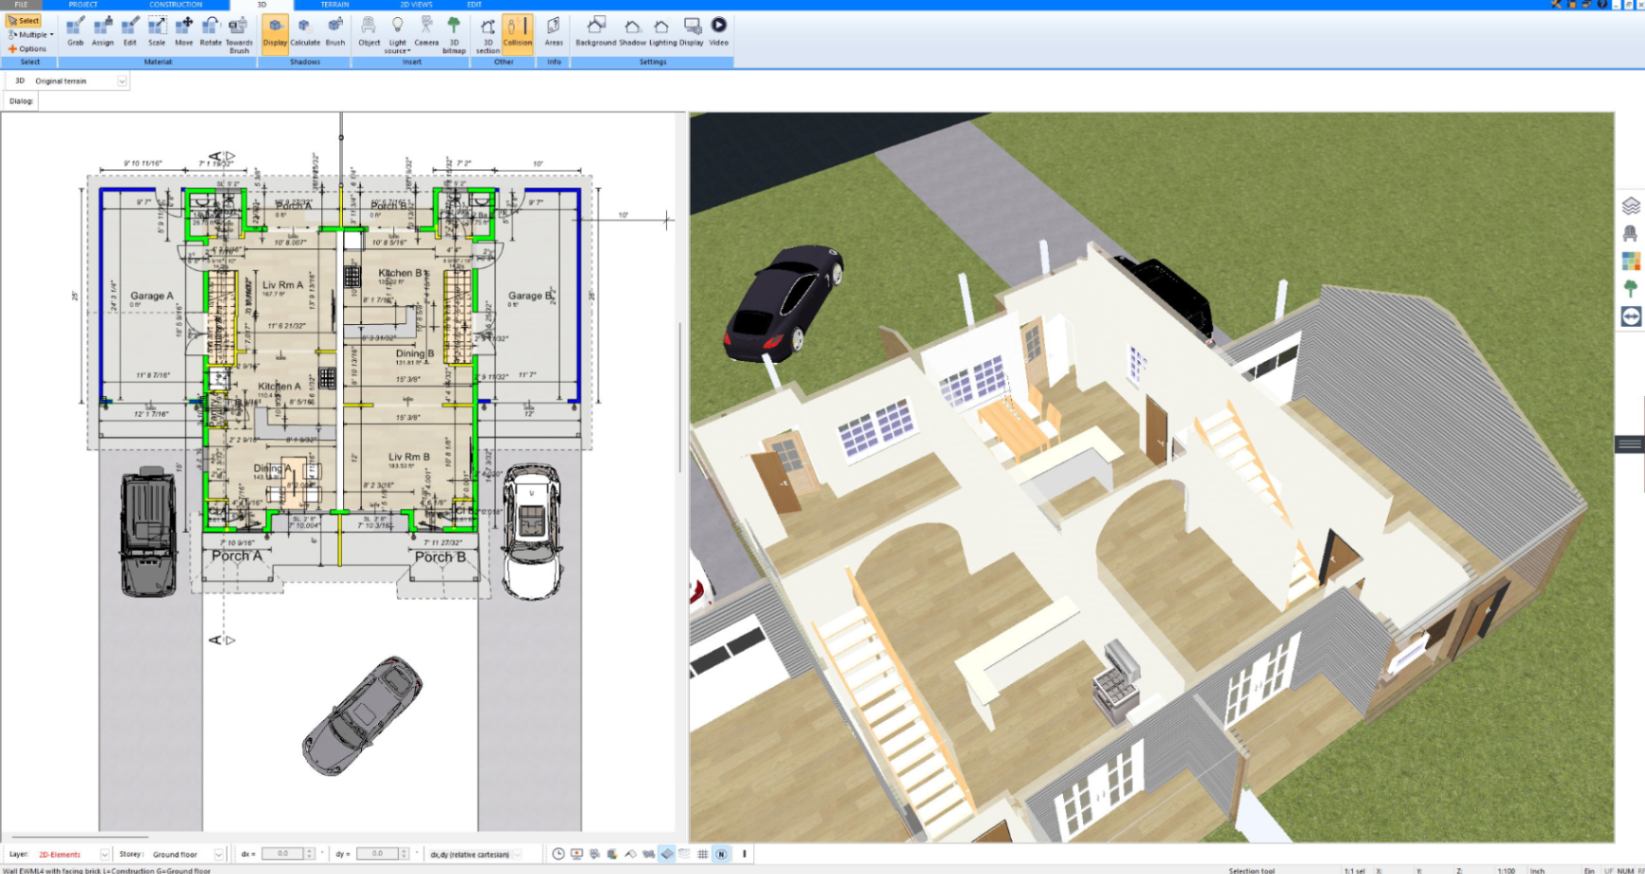Click the dy value input field
Image resolution: width=1645 pixels, height=874 pixels.
(x=377, y=854)
